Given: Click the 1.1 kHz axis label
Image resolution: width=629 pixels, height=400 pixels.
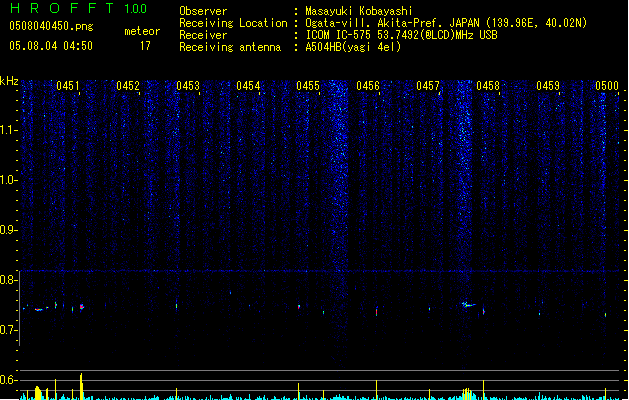Looking at the screenshot, I should pyautogui.click(x=9, y=130).
